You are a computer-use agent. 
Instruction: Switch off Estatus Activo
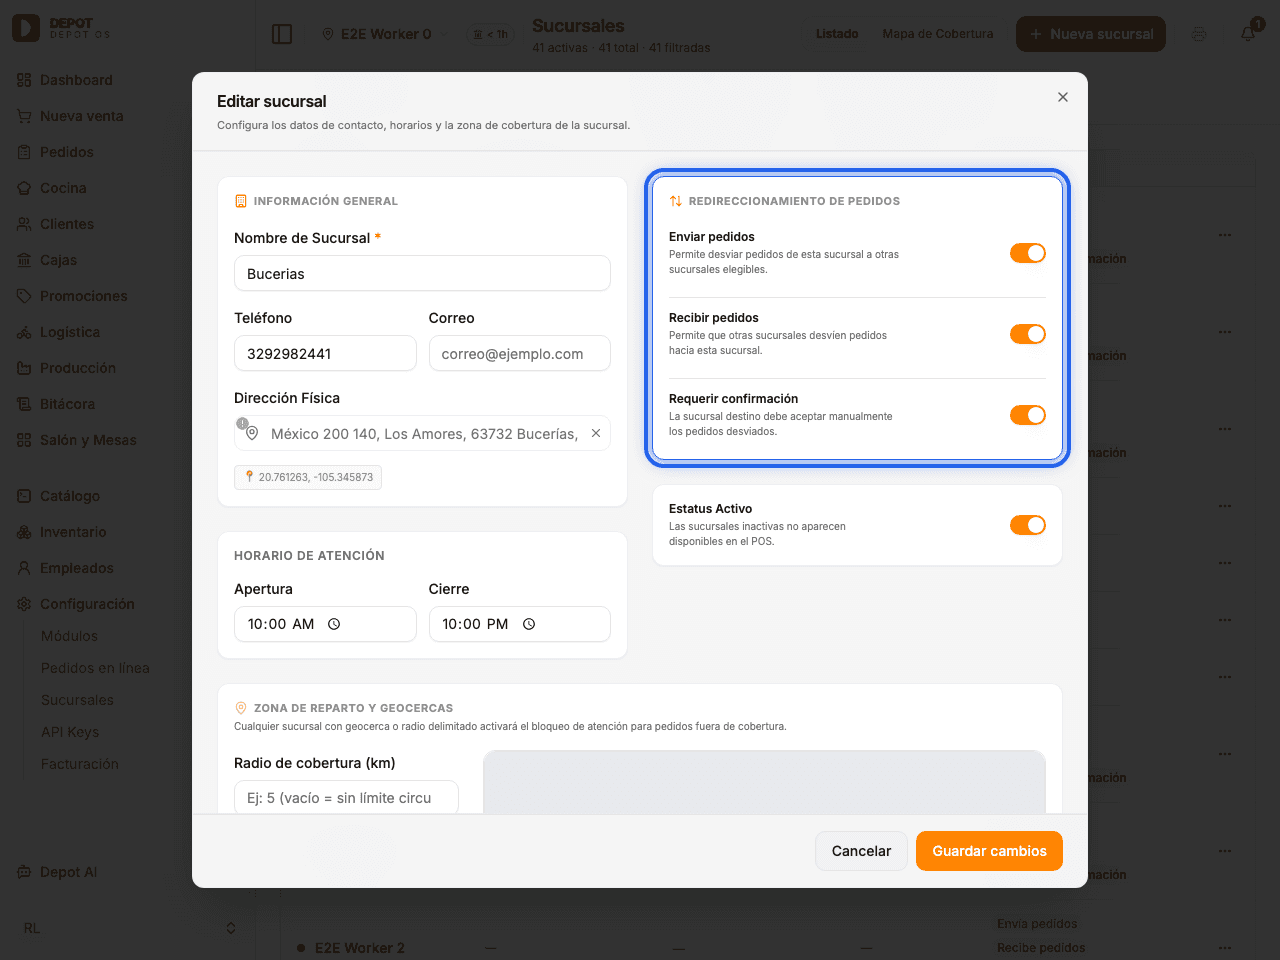tap(1028, 525)
